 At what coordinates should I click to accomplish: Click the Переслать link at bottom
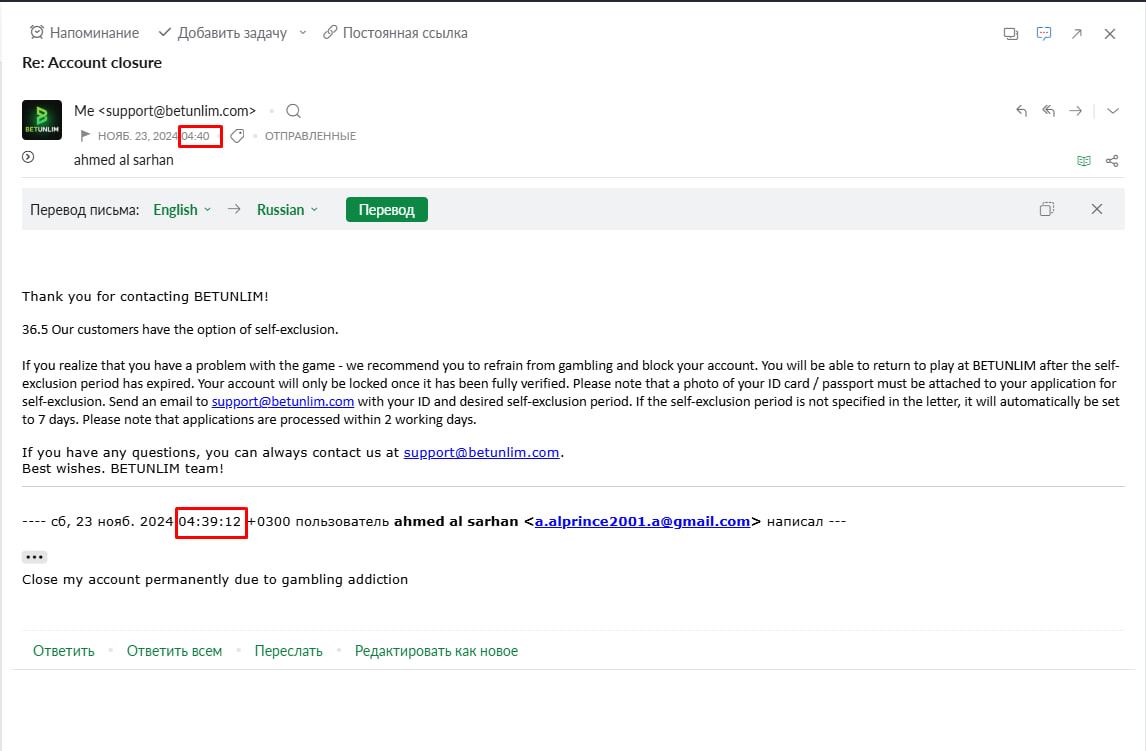pyautogui.click(x=288, y=651)
